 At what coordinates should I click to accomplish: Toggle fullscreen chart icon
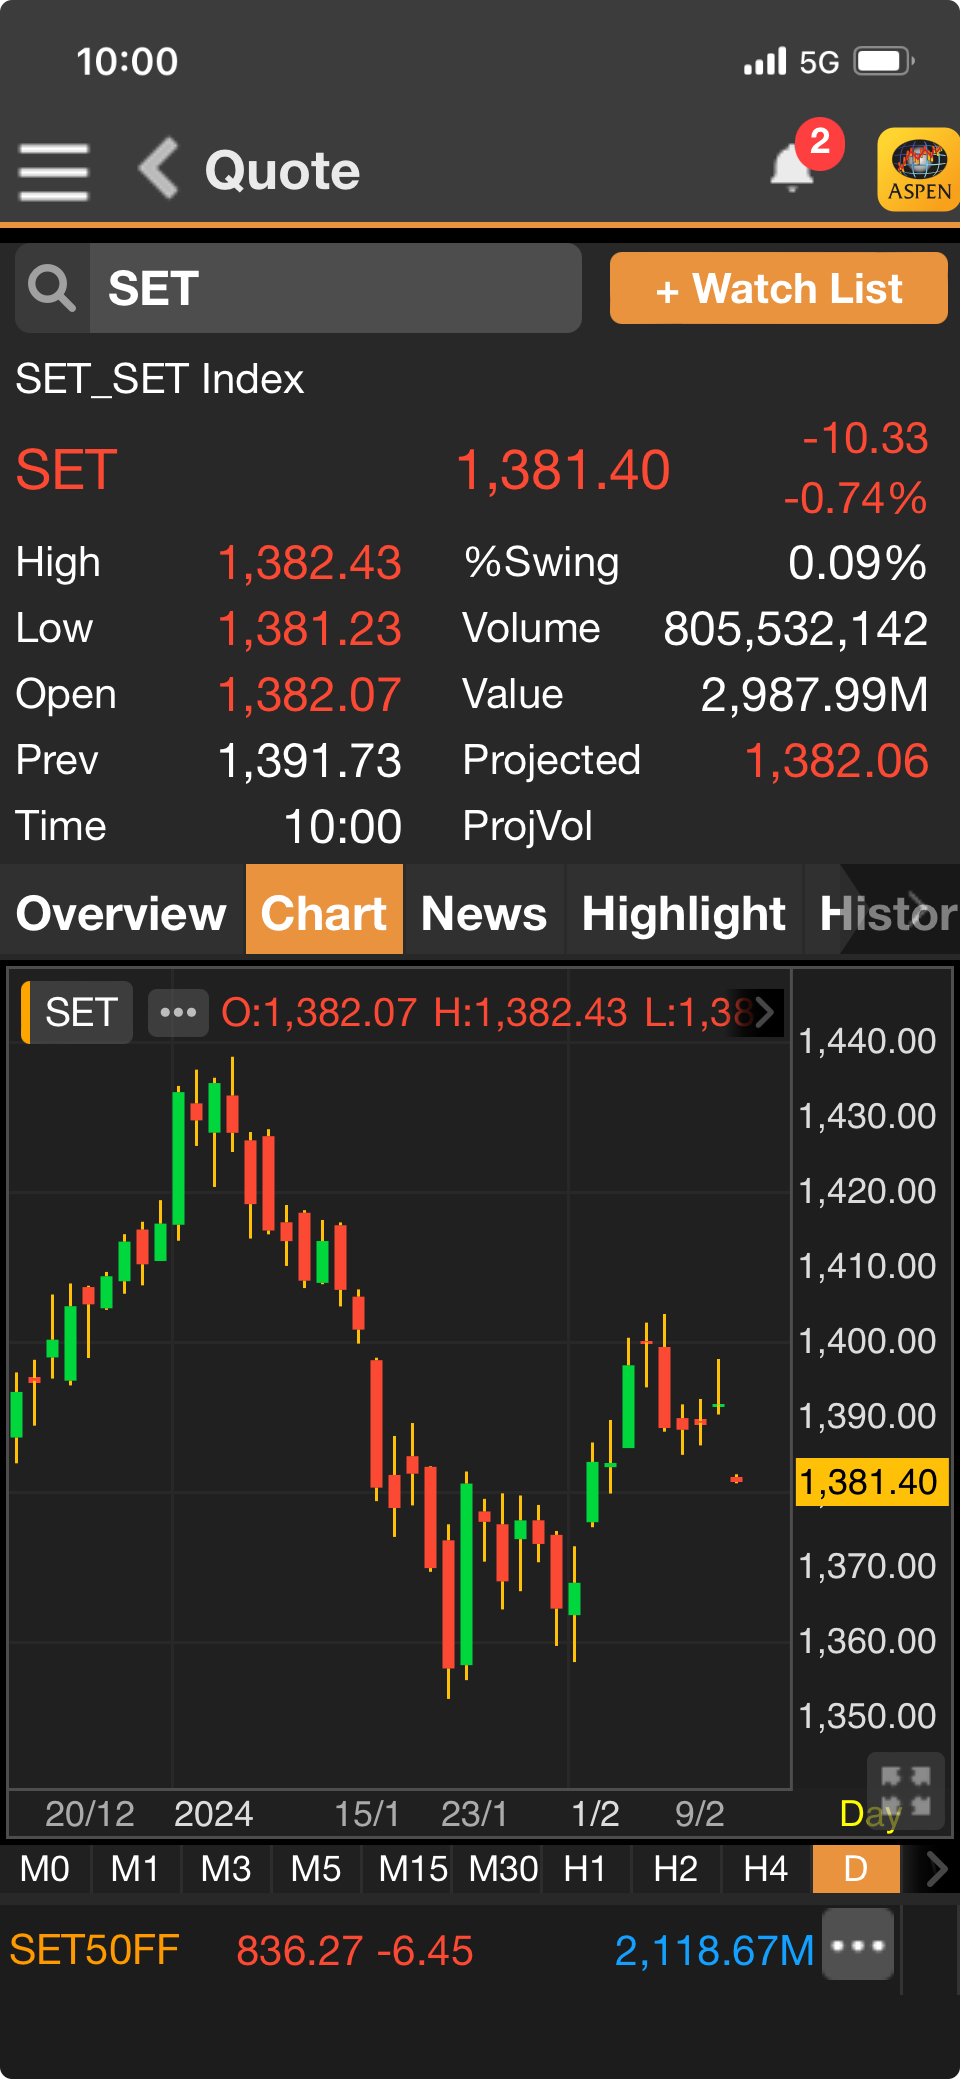(x=905, y=1791)
